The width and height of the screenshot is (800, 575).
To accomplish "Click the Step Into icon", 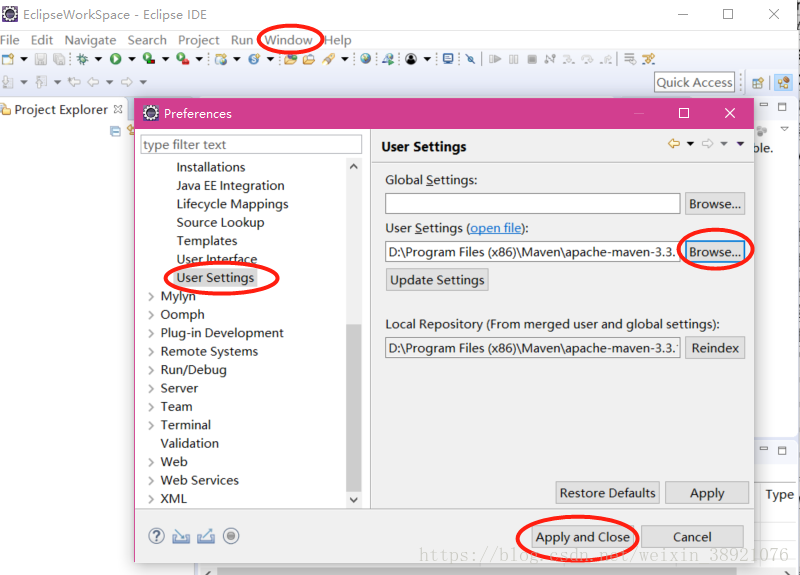I will coord(568,59).
